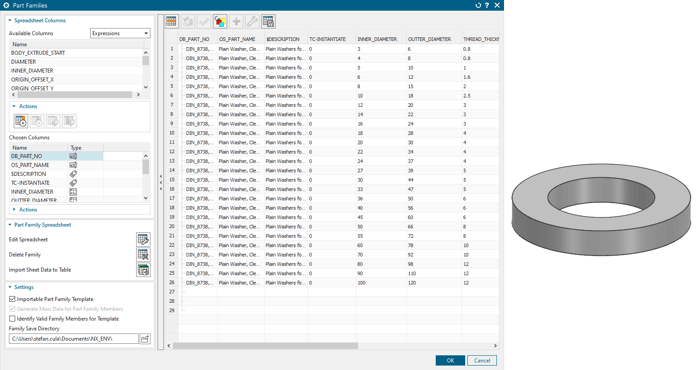Click the grayed second icon in the spreadsheet toolbar

click(x=188, y=21)
